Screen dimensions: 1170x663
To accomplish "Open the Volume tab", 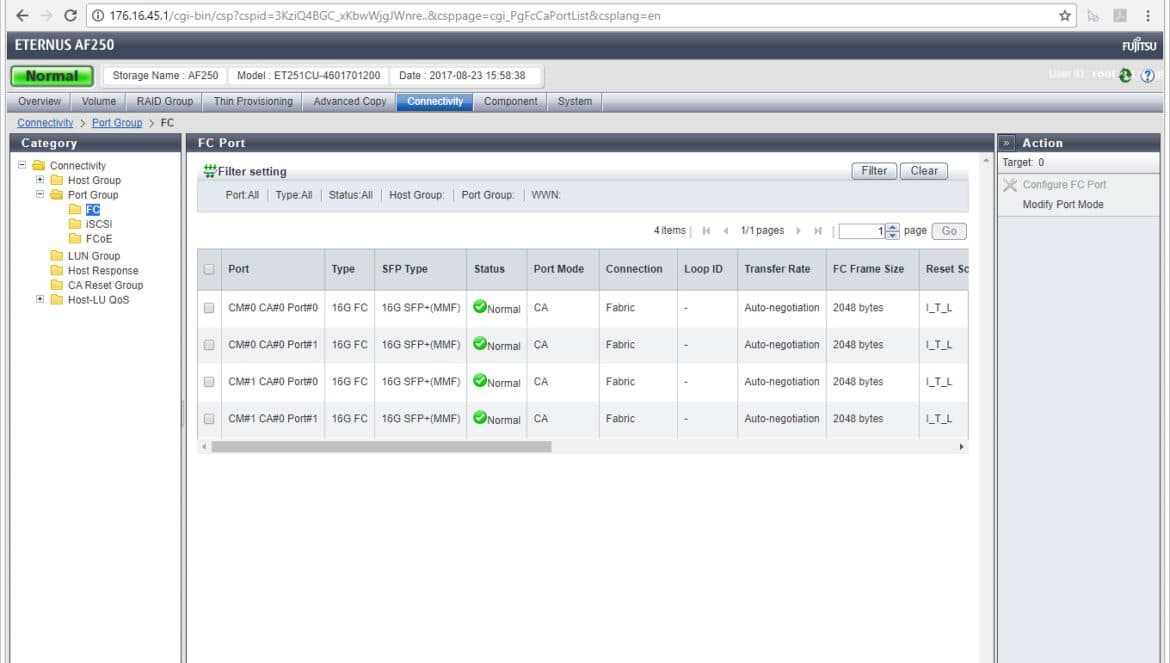I will pyautogui.click(x=98, y=101).
